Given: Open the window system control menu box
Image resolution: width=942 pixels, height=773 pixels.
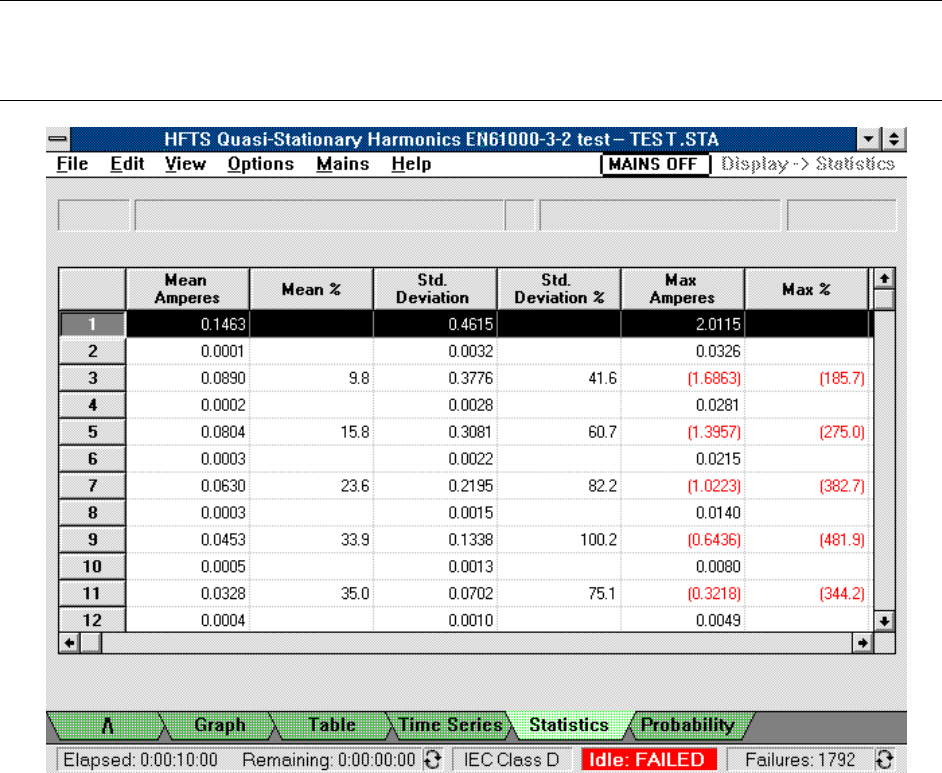Looking at the screenshot, I should [x=59, y=141].
